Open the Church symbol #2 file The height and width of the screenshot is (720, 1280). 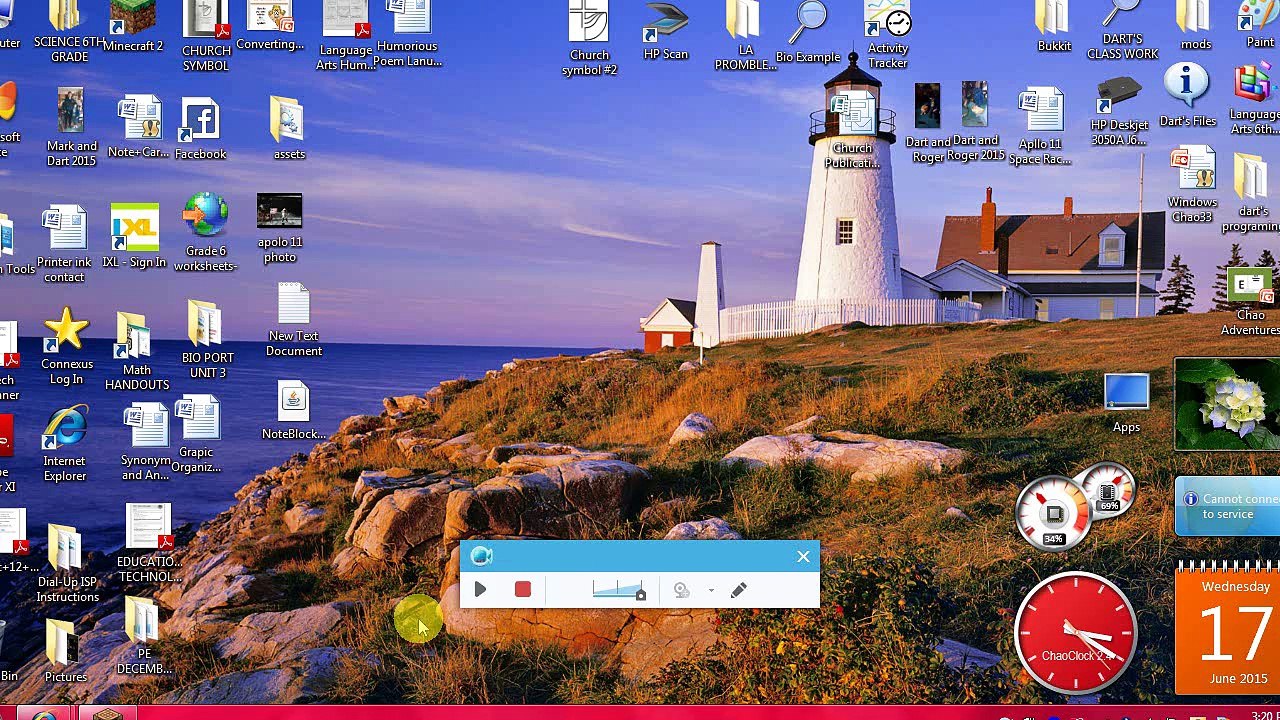[589, 39]
